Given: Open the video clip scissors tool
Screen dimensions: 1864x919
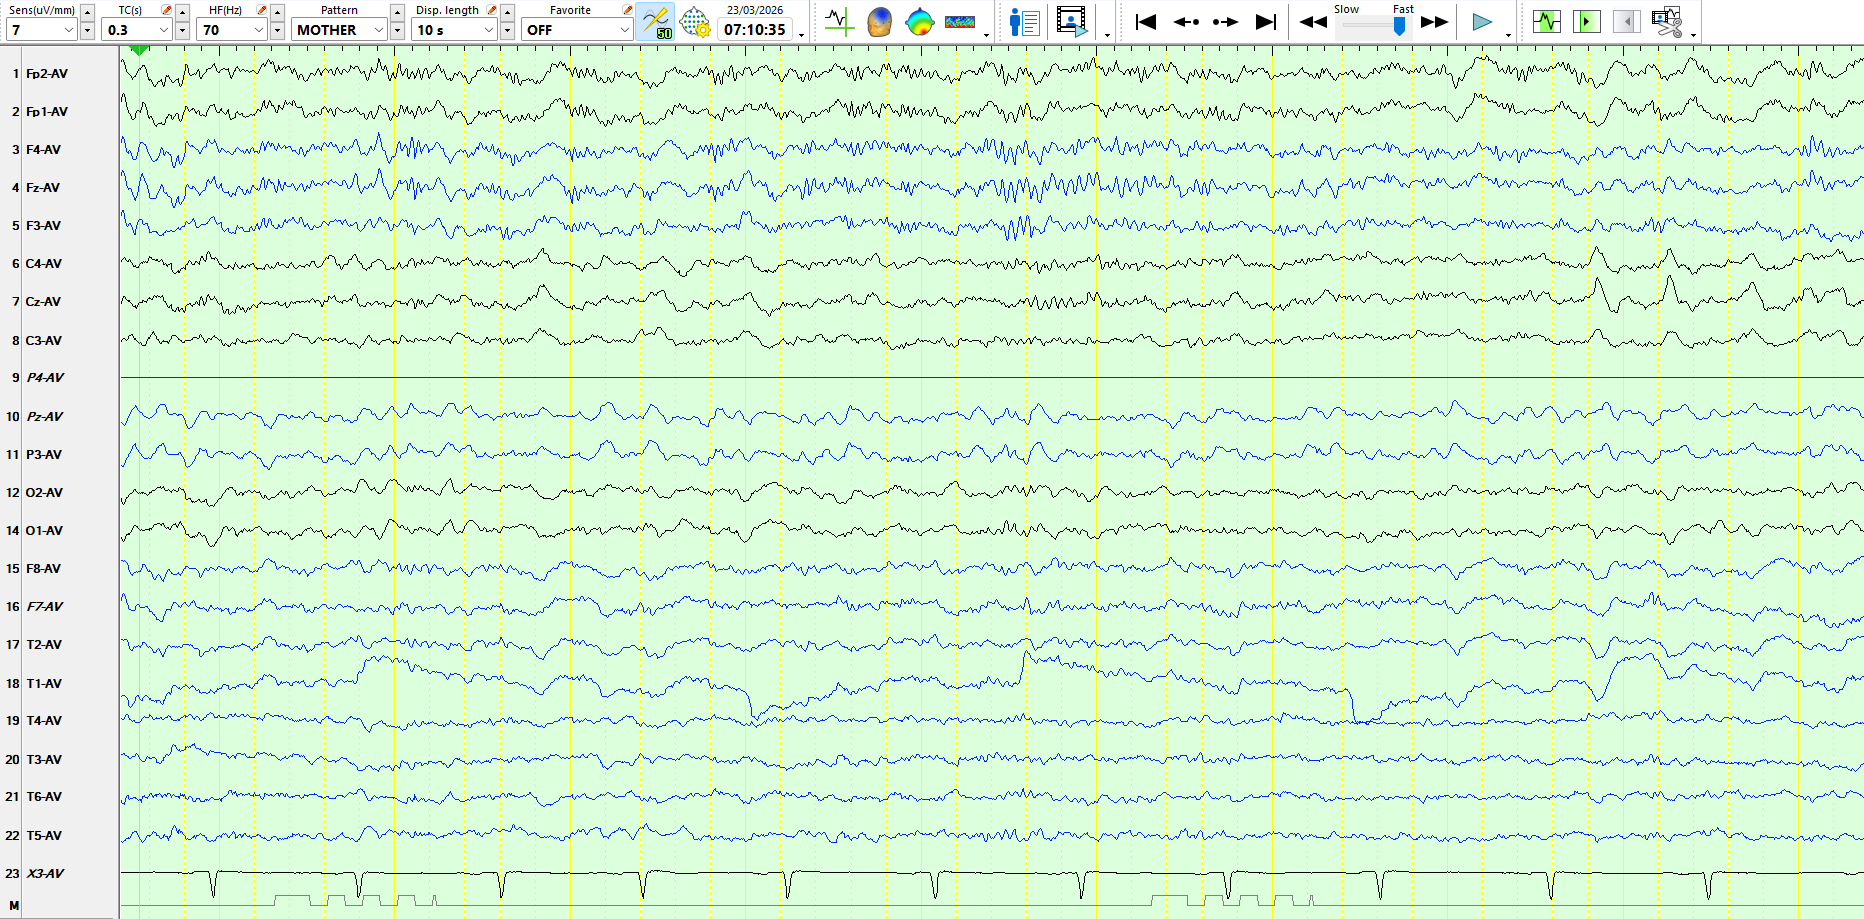Looking at the screenshot, I should pos(1667,21).
